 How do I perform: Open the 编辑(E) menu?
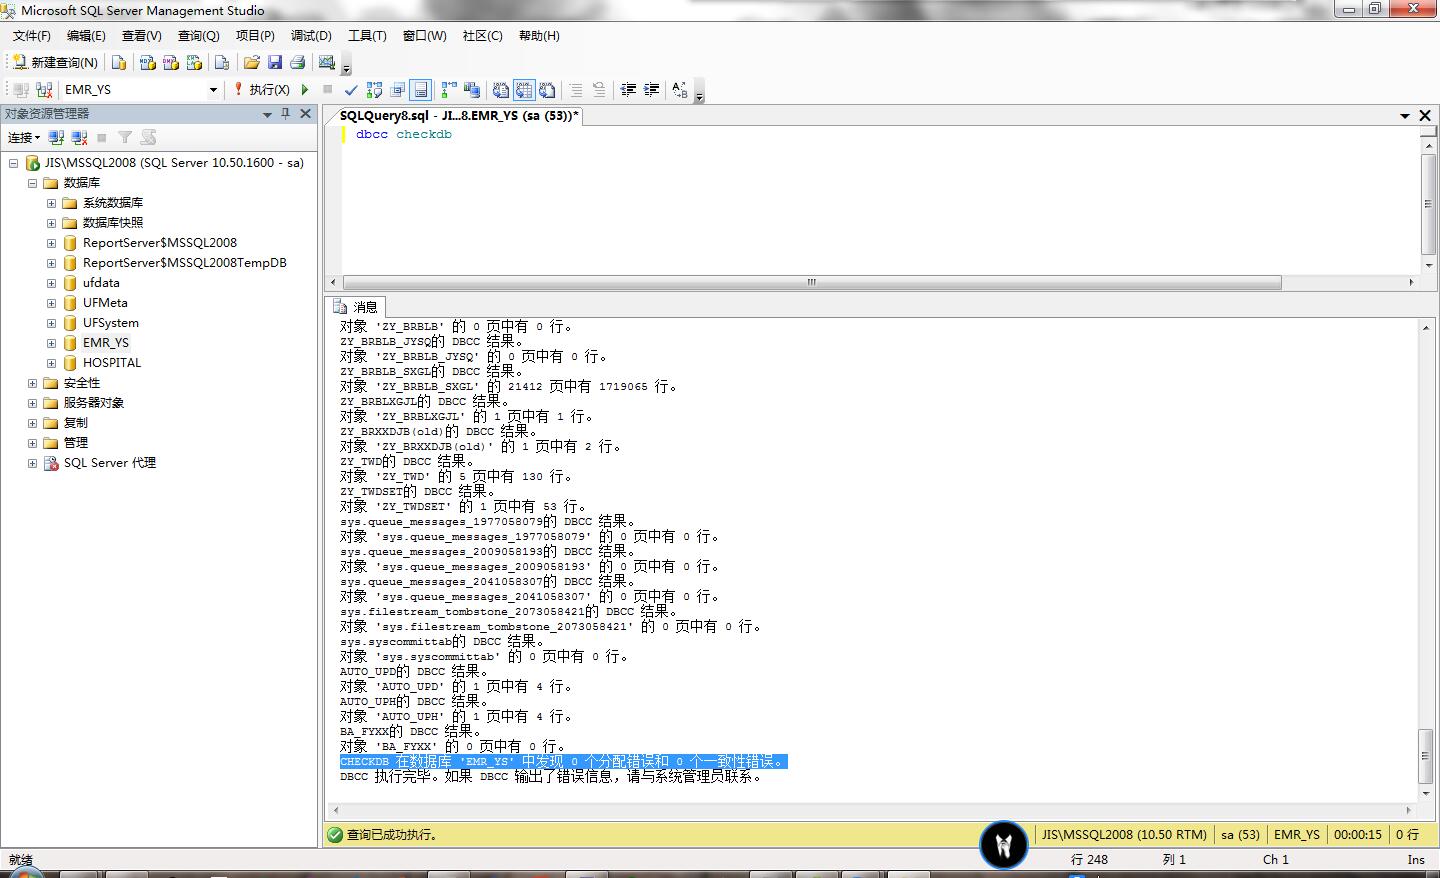click(86, 36)
